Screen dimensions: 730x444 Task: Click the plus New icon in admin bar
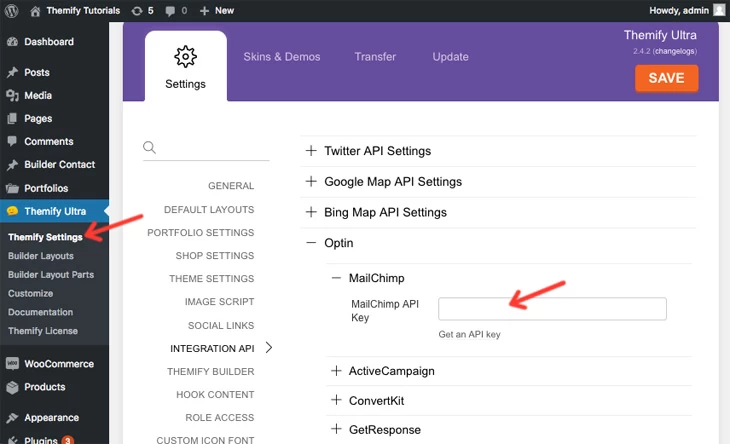204,11
